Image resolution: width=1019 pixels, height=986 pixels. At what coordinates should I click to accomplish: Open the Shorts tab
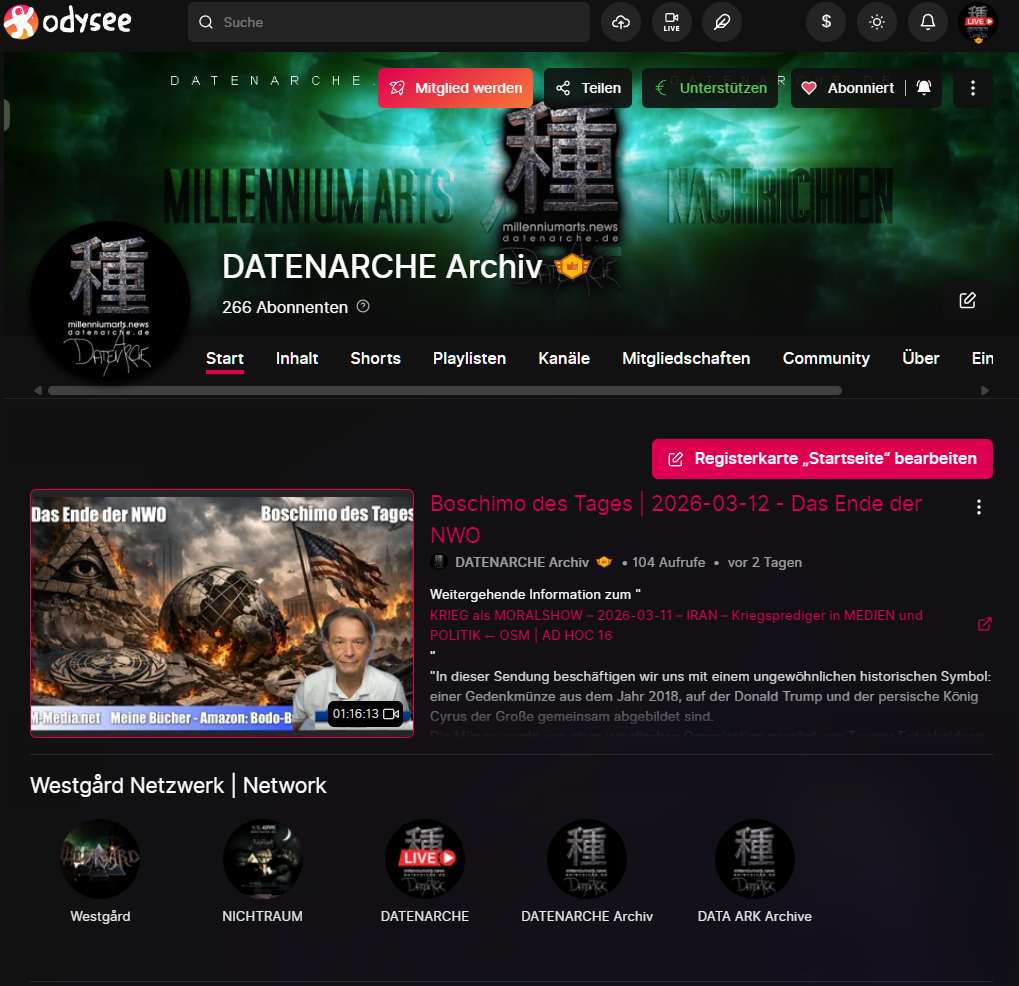point(376,358)
